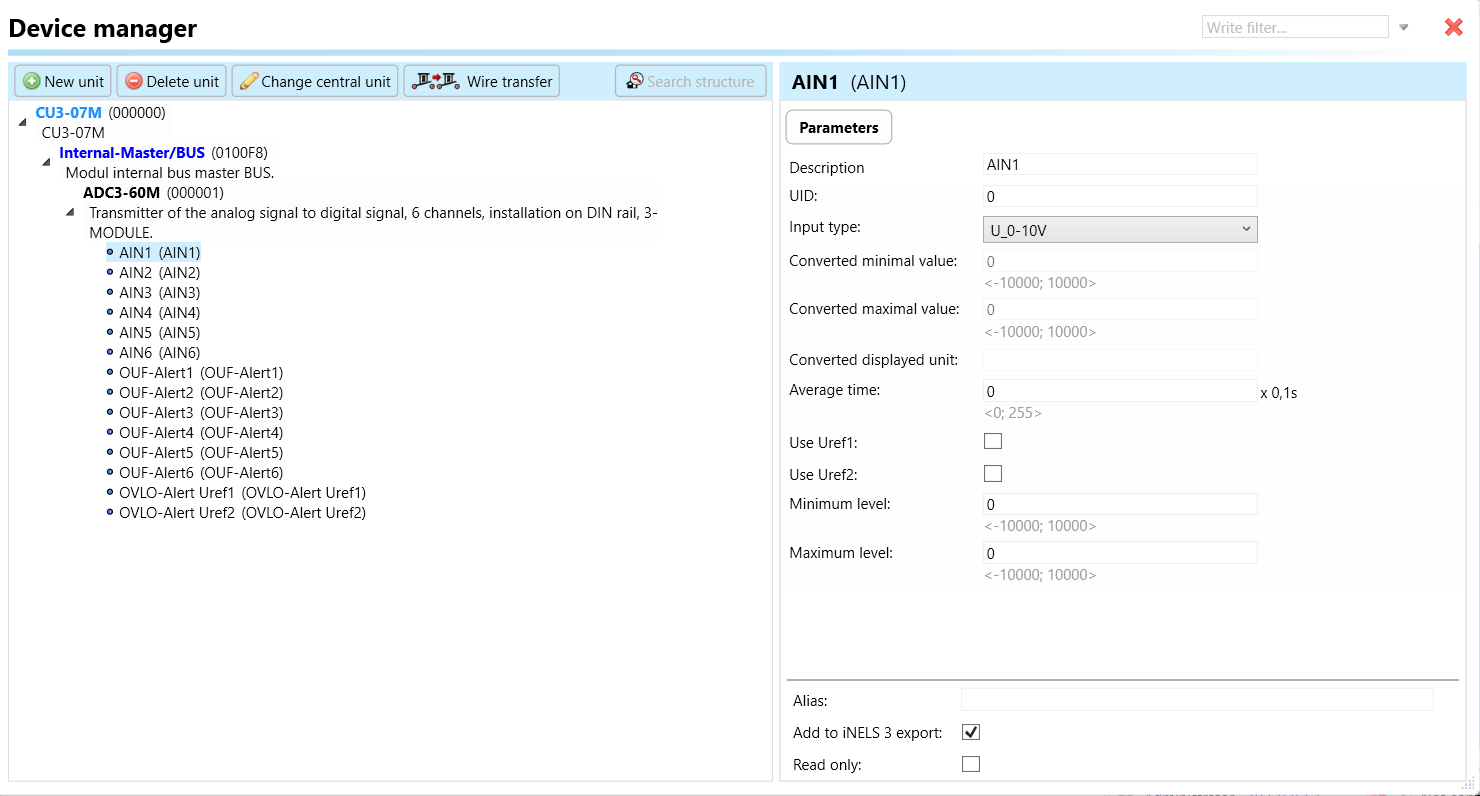The image size is (1480, 796).
Task: Switch to the Parameters tab
Action: pos(838,128)
